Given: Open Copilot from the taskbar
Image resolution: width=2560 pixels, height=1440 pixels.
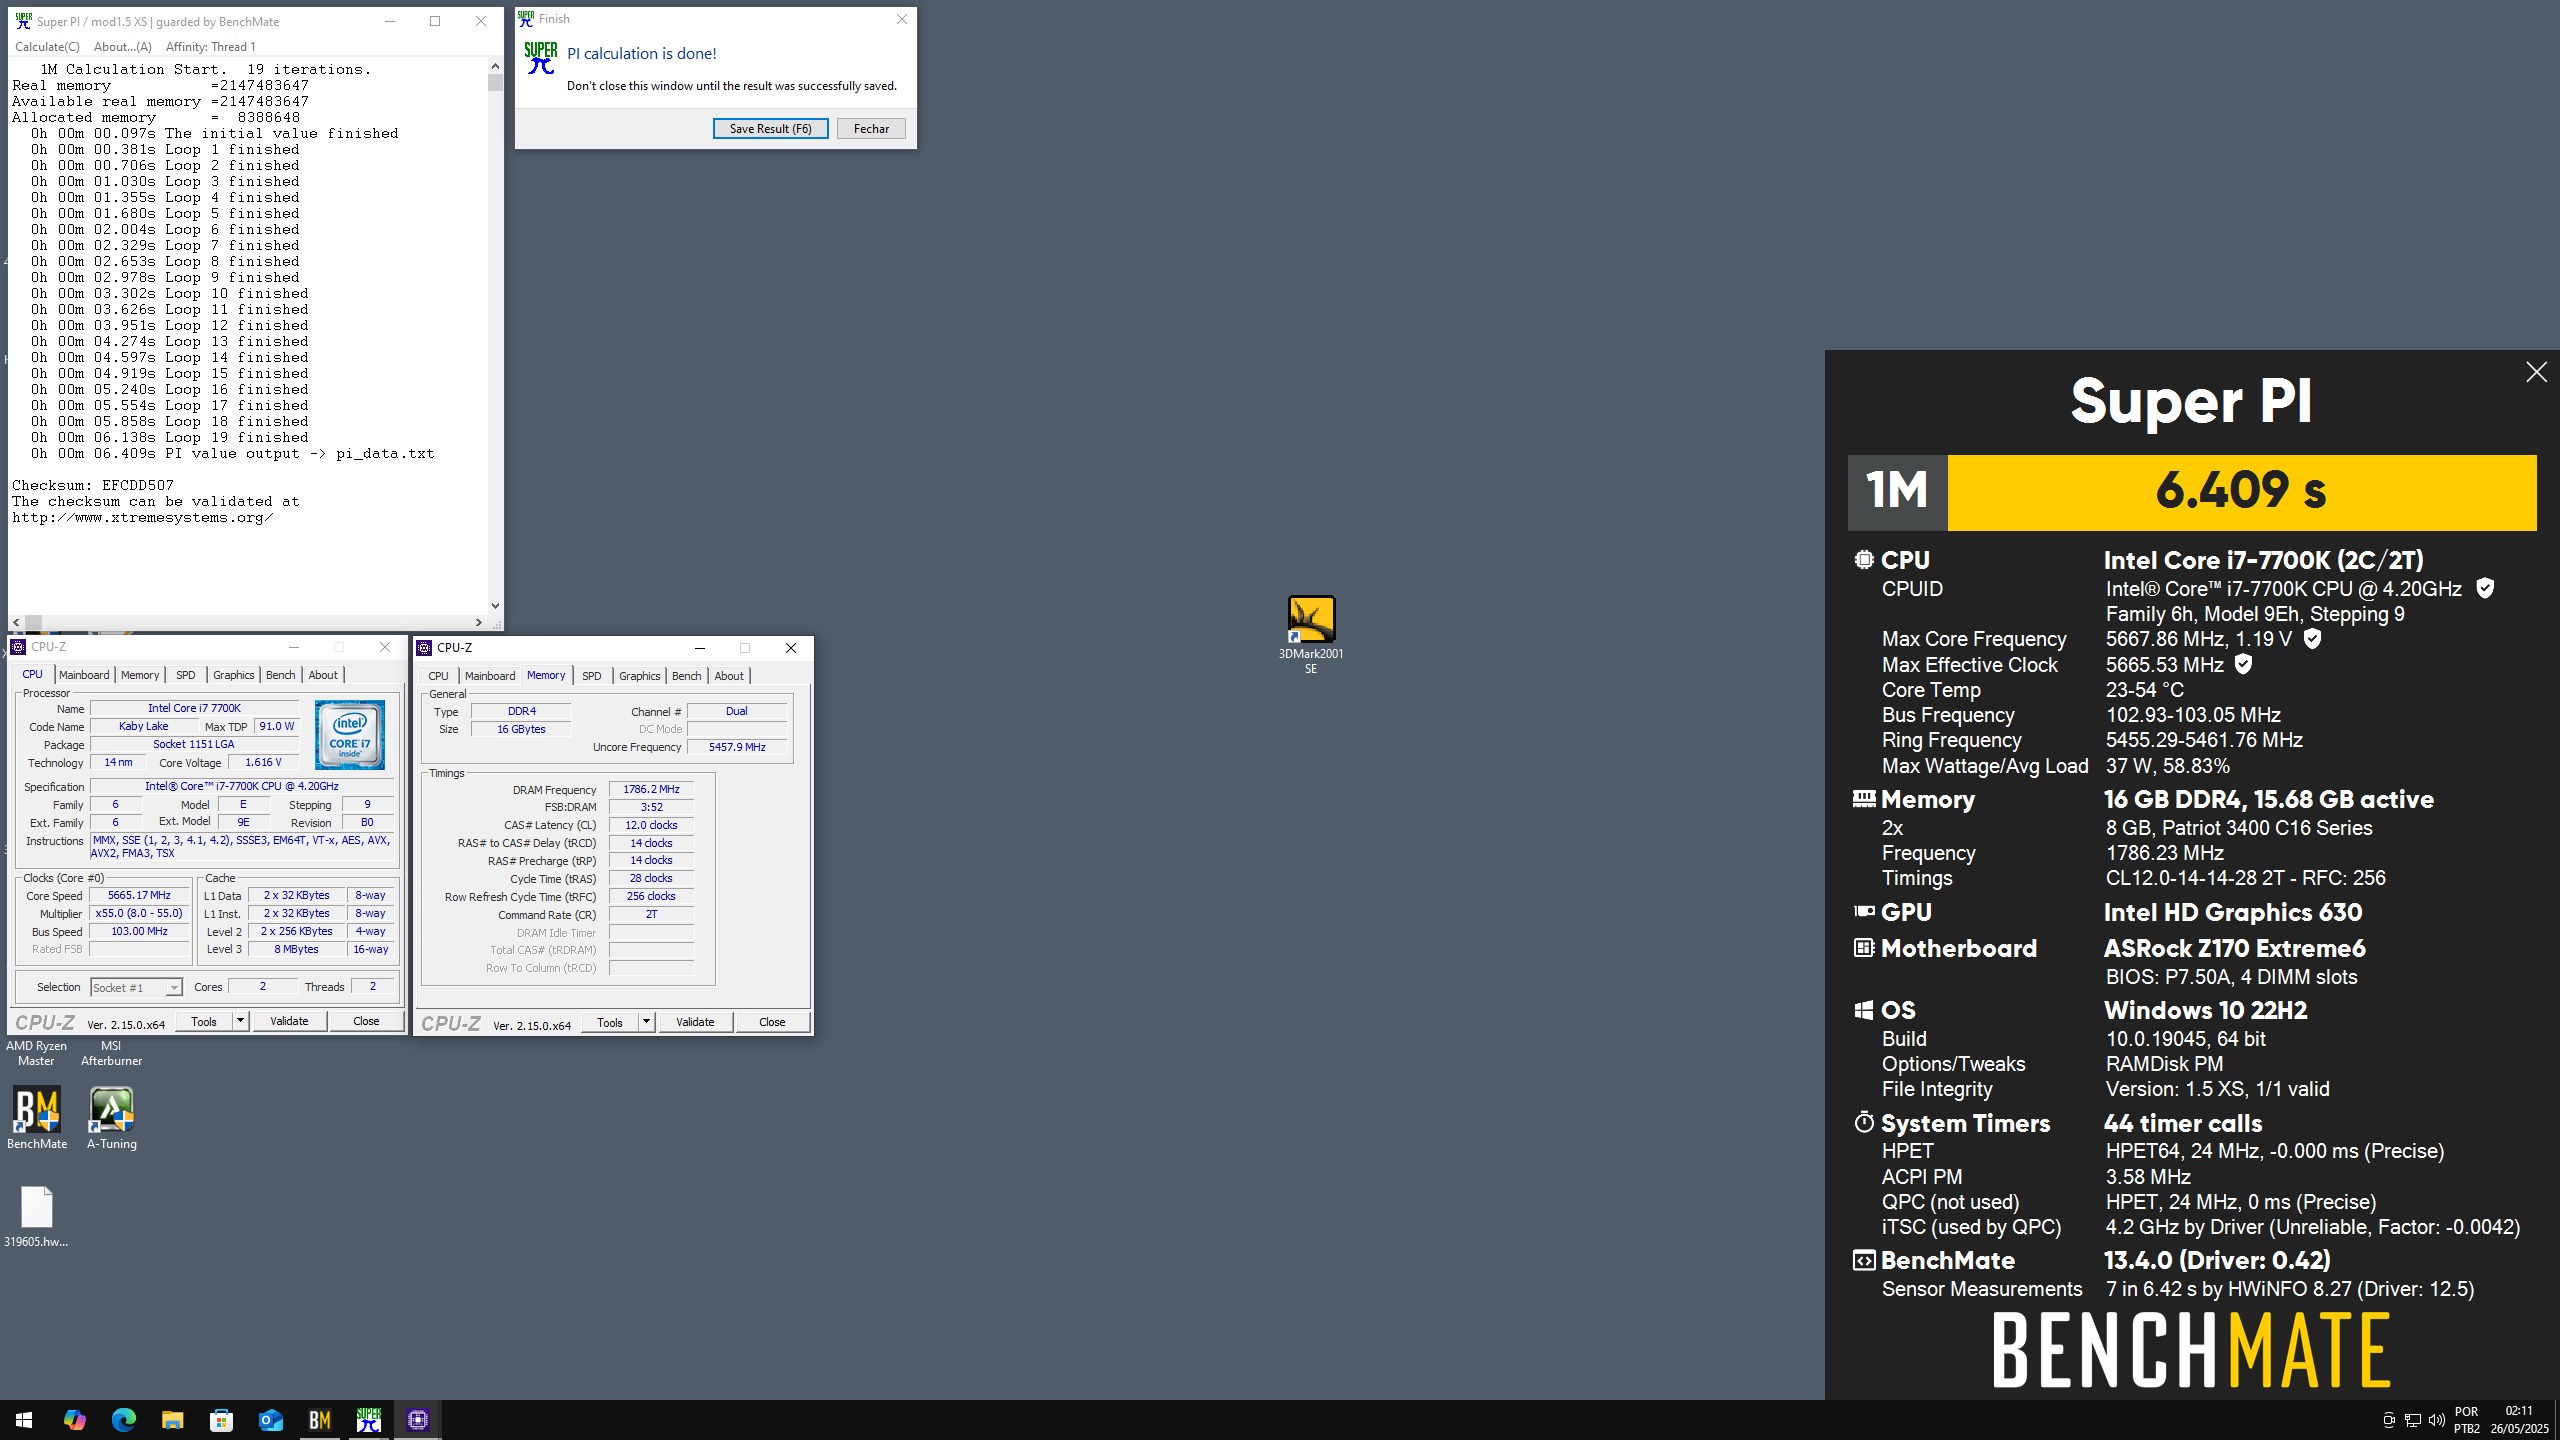Looking at the screenshot, I should 74,1419.
